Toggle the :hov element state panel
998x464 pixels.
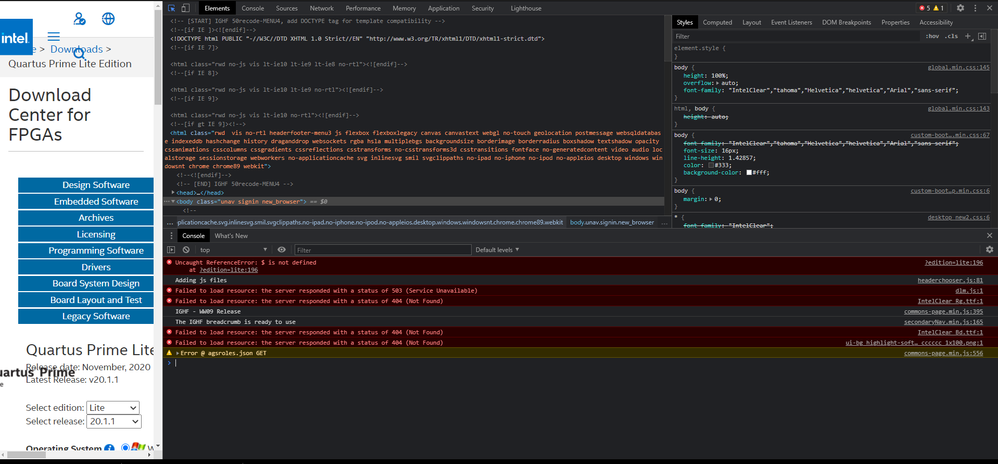tap(932, 36)
